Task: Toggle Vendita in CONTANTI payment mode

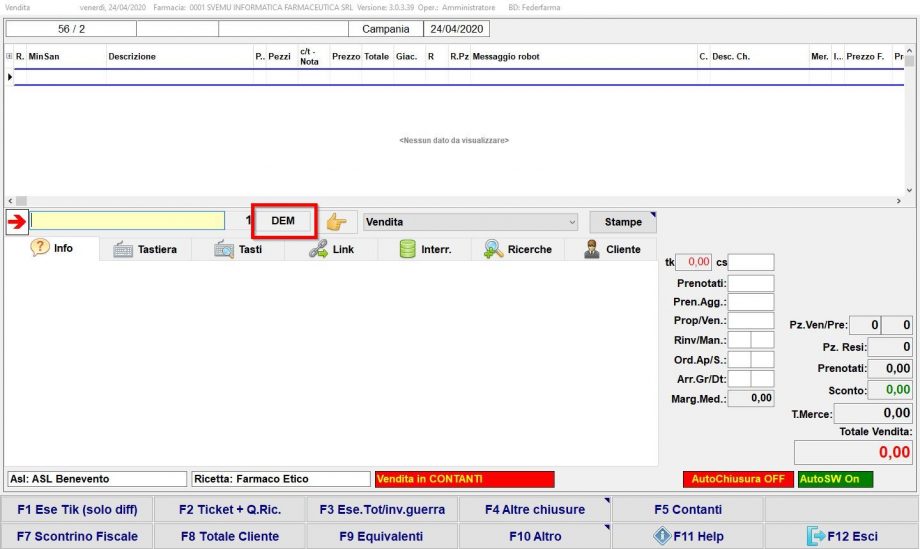Action: [464, 479]
